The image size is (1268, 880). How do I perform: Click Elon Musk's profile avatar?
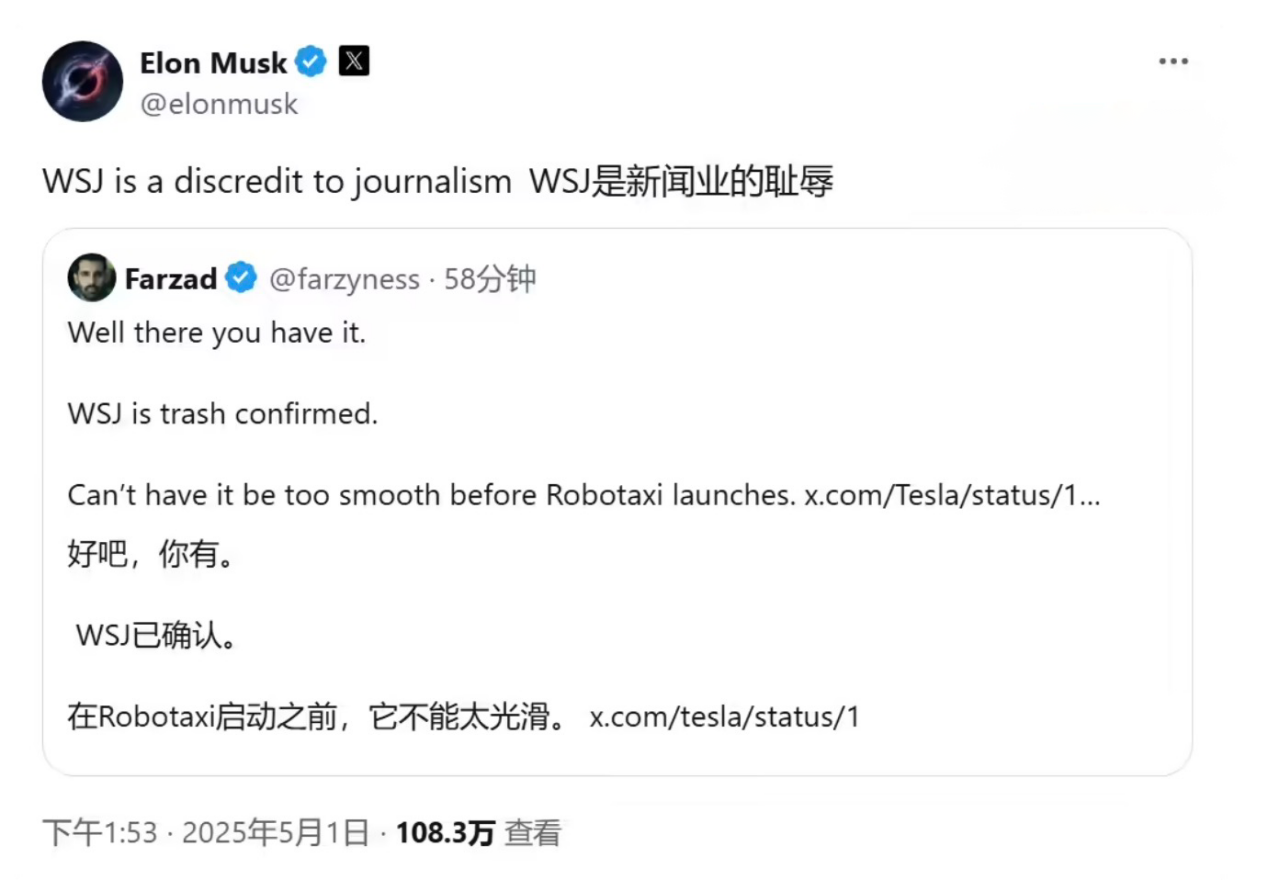coord(82,81)
